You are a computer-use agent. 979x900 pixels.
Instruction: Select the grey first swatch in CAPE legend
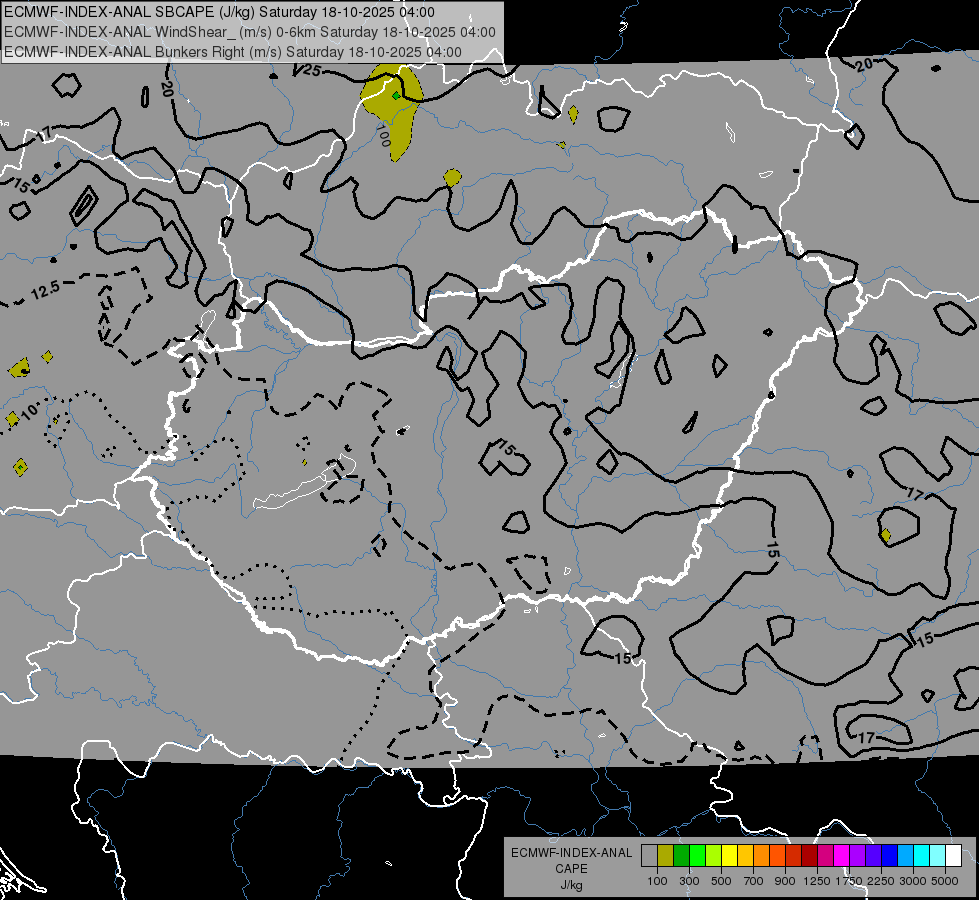[649, 855]
